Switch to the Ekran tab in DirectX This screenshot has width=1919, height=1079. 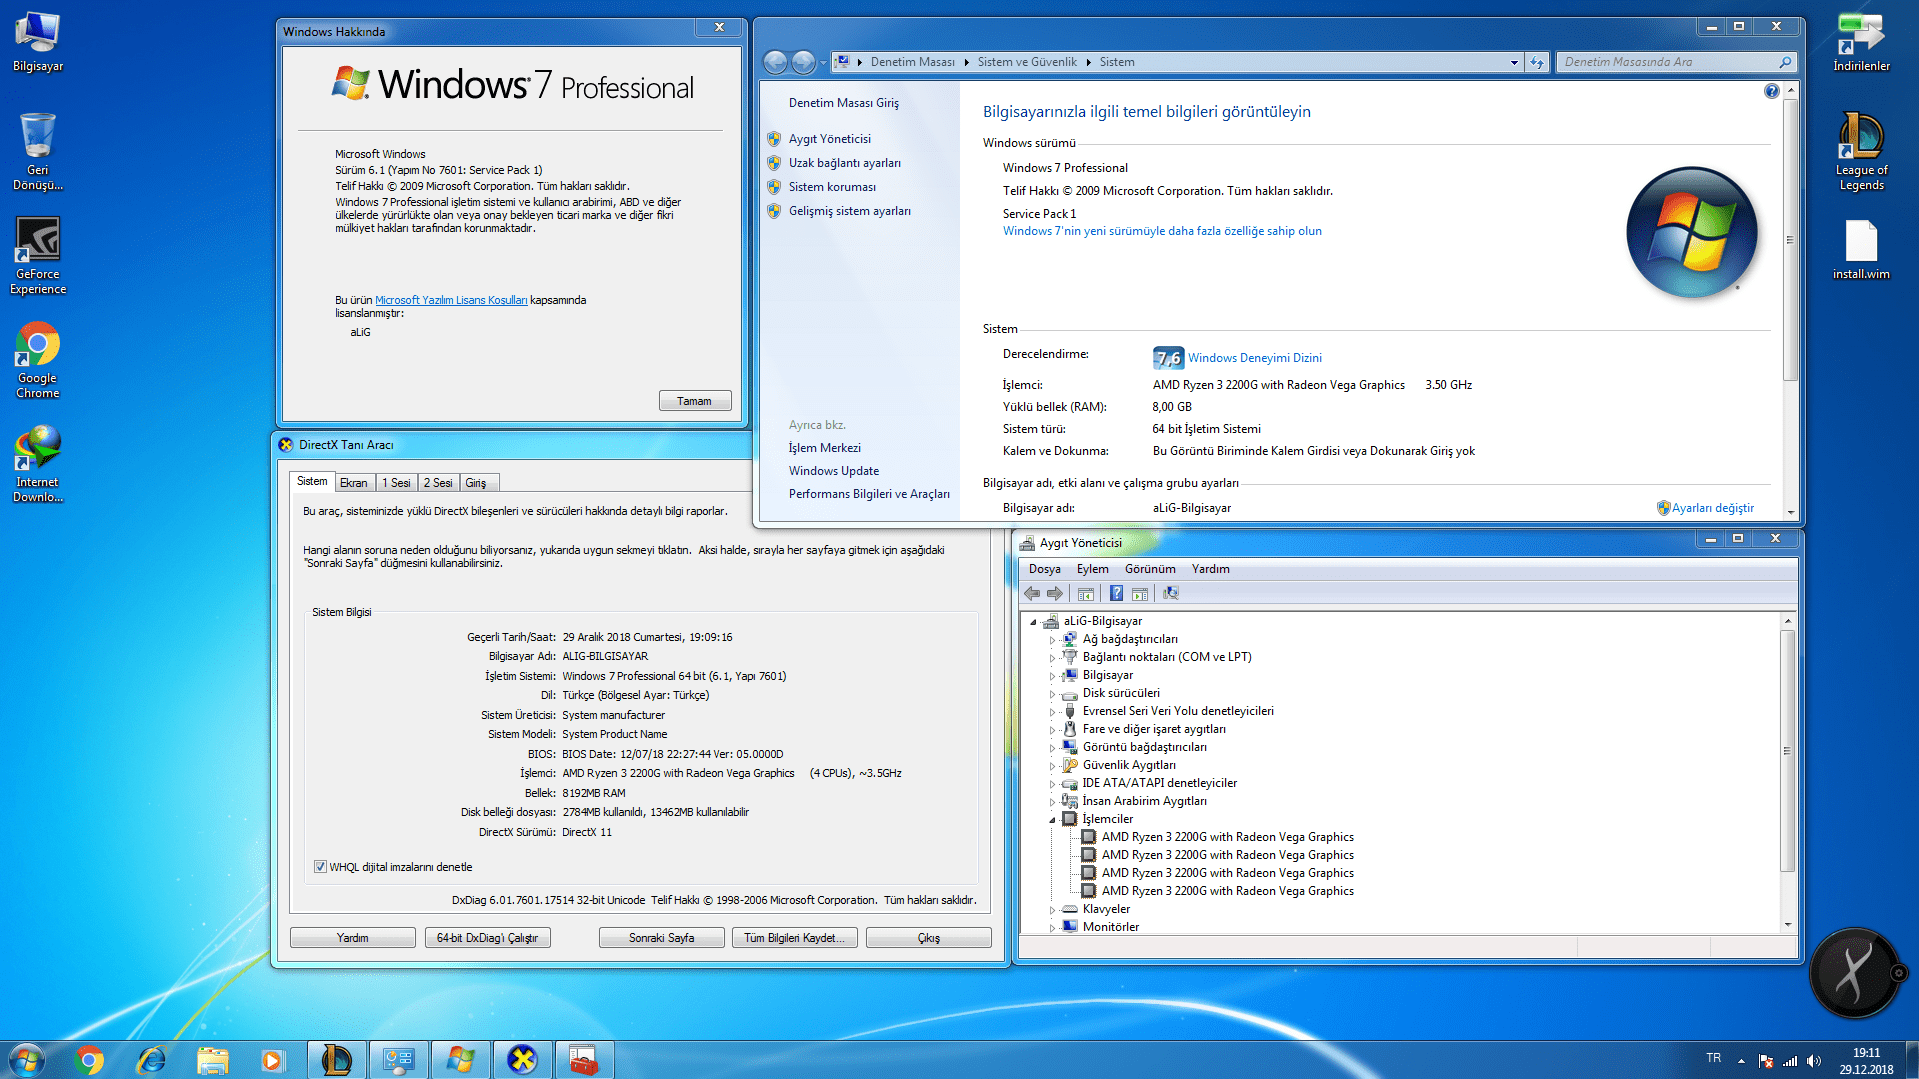[353, 483]
